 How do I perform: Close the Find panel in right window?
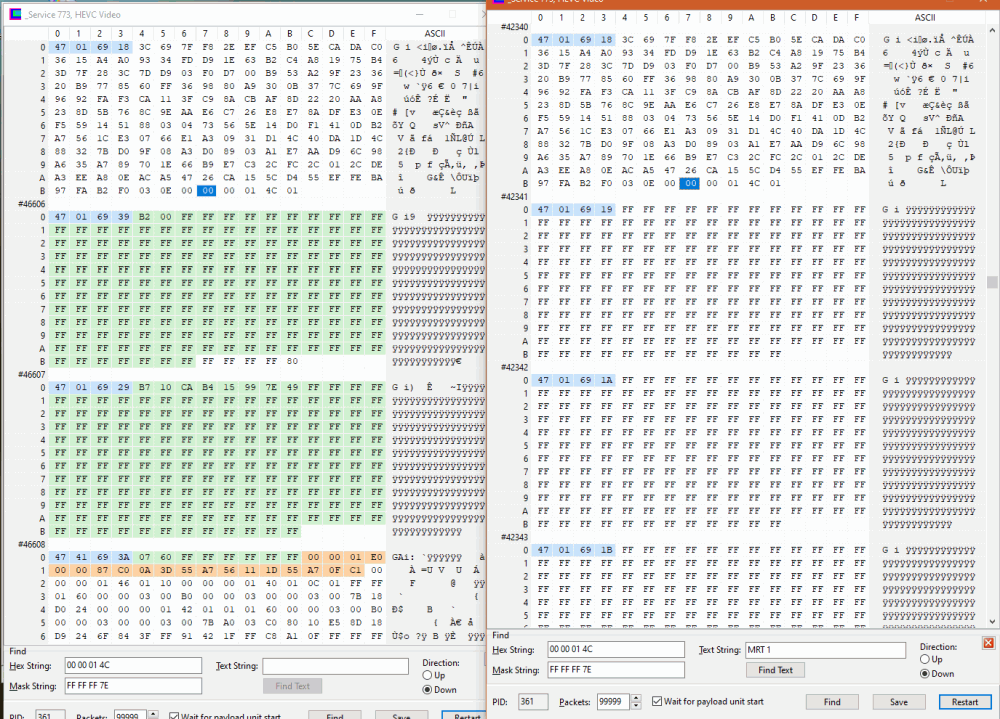[x=988, y=643]
